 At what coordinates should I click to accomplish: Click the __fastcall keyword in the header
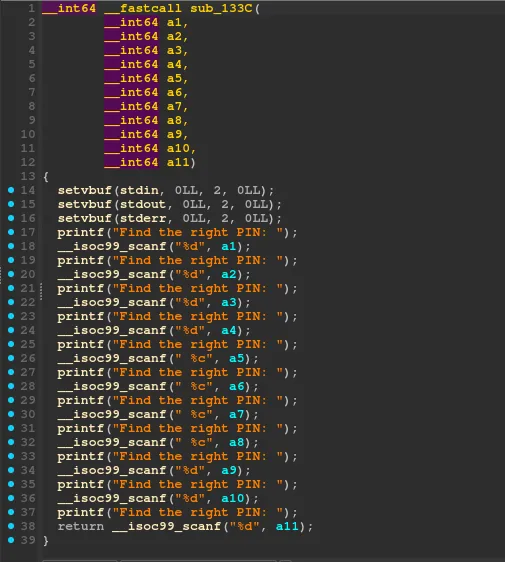[143, 8]
